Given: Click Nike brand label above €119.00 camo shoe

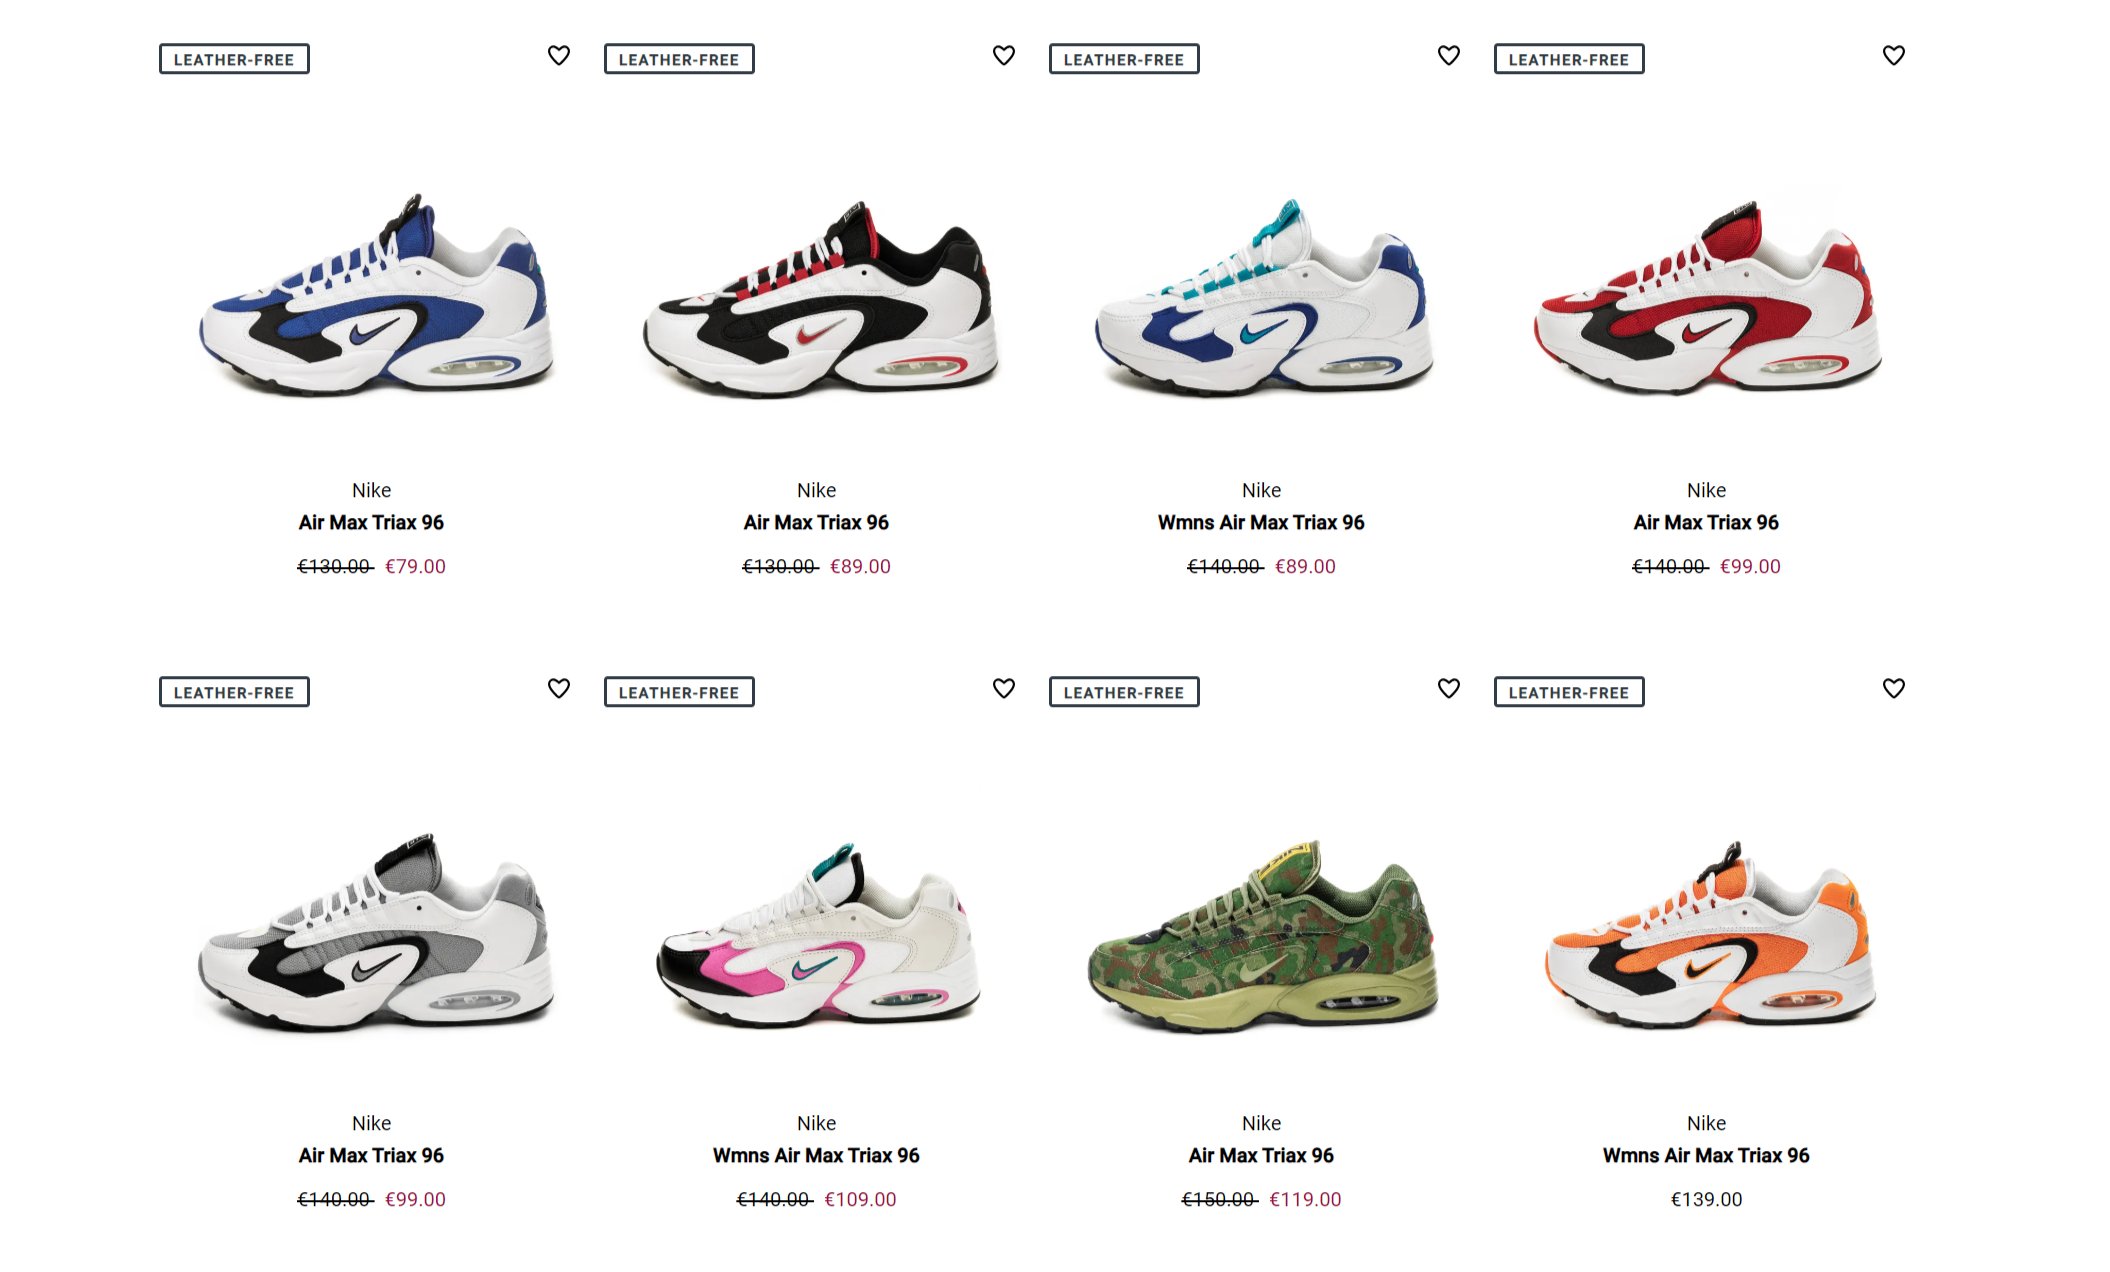Looking at the screenshot, I should tap(1261, 1124).
